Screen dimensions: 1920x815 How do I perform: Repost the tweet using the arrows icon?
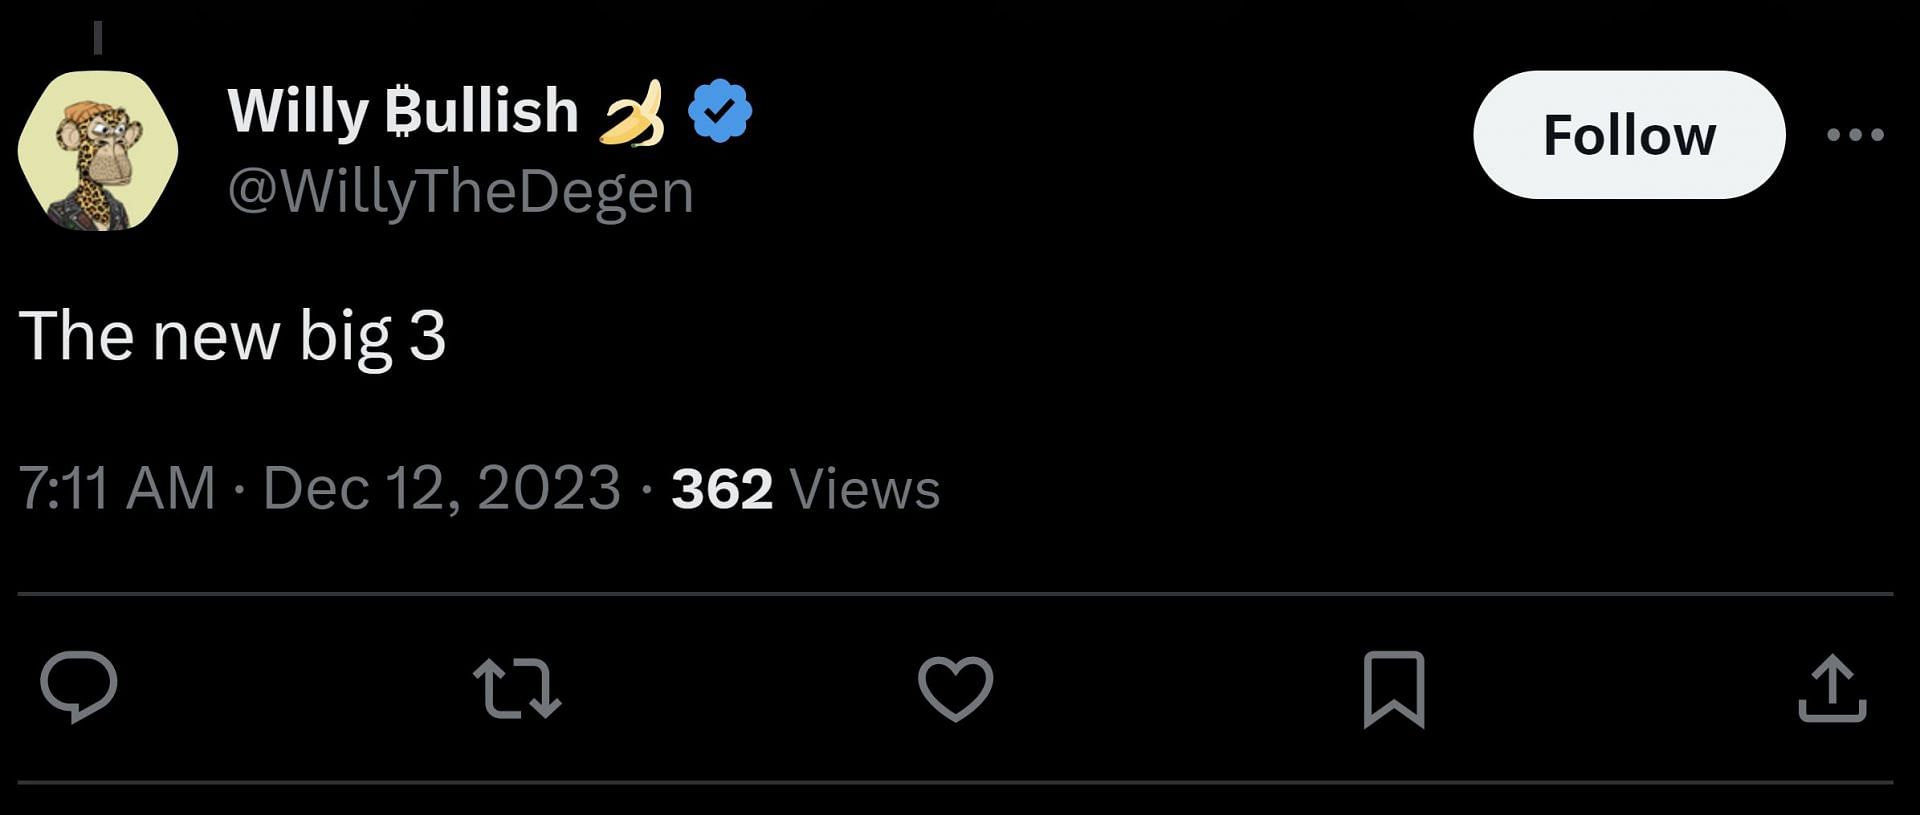(517, 688)
